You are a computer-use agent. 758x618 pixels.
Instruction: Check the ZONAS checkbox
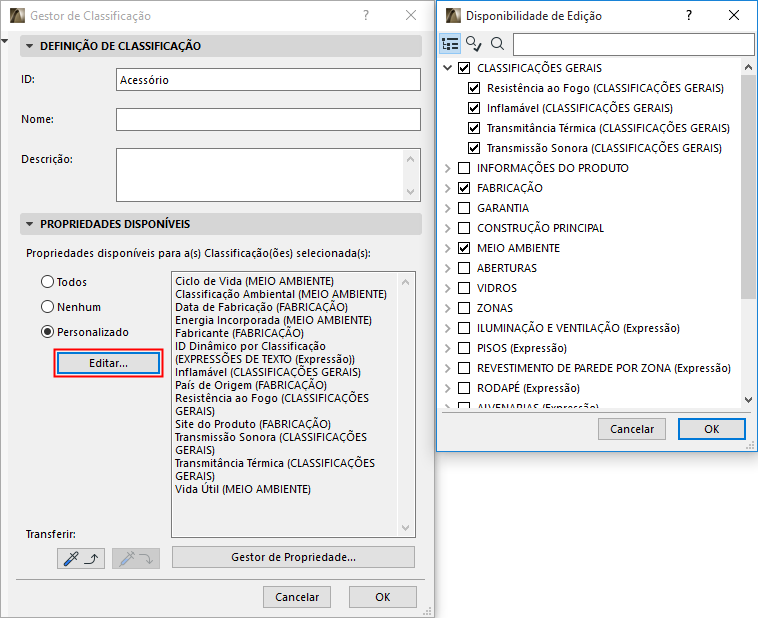pos(464,308)
